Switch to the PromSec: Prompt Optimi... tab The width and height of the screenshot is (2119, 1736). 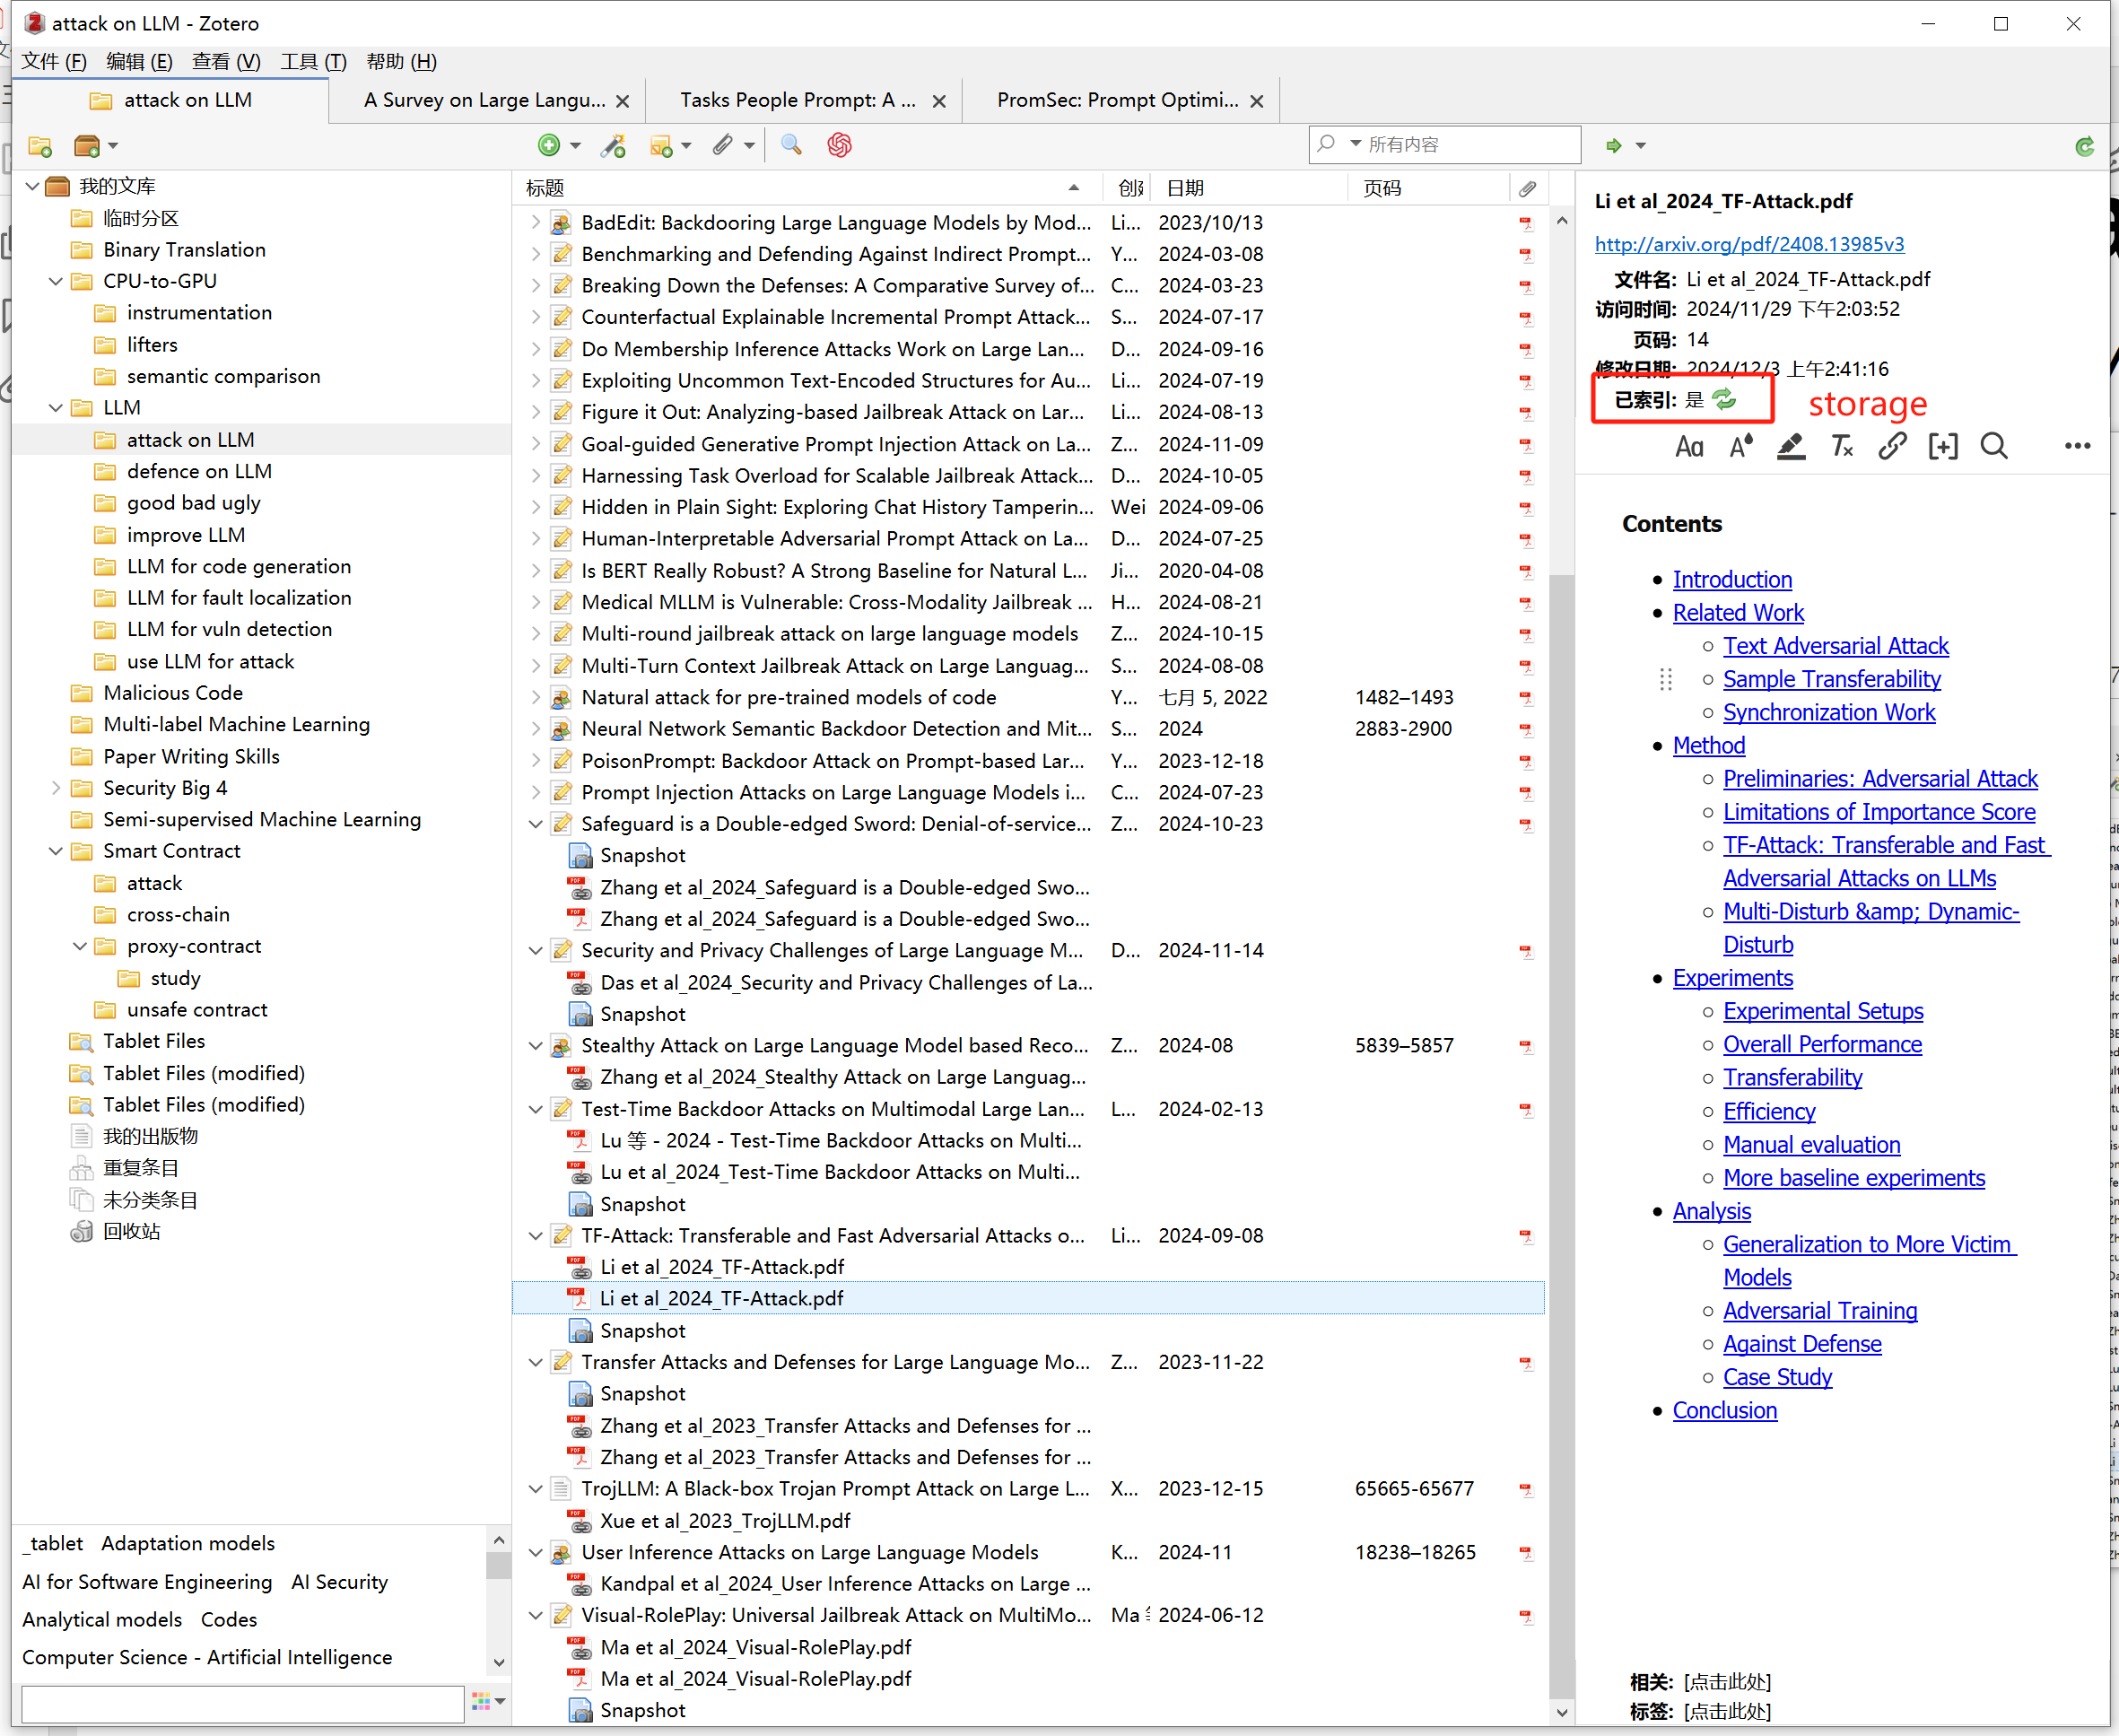tap(1116, 100)
